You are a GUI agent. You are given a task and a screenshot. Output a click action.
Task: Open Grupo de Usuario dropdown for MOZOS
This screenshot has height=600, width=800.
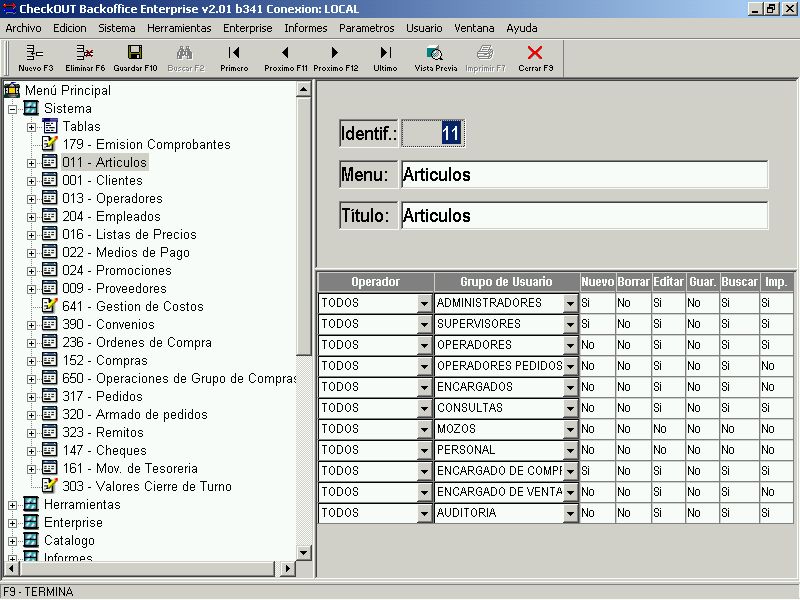point(570,429)
